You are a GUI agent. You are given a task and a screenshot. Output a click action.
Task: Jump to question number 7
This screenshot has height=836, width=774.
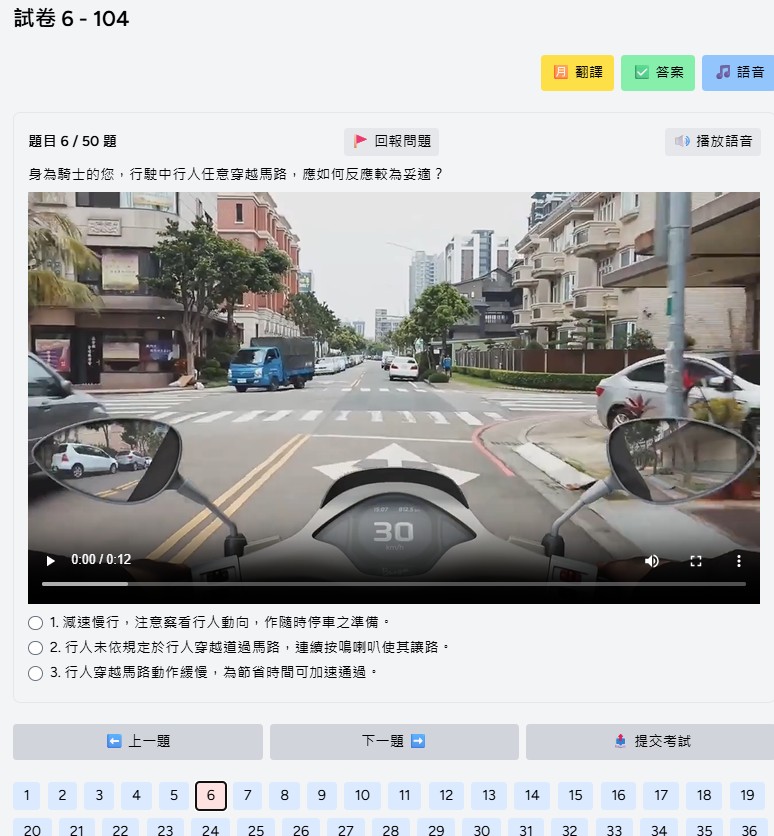(247, 796)
